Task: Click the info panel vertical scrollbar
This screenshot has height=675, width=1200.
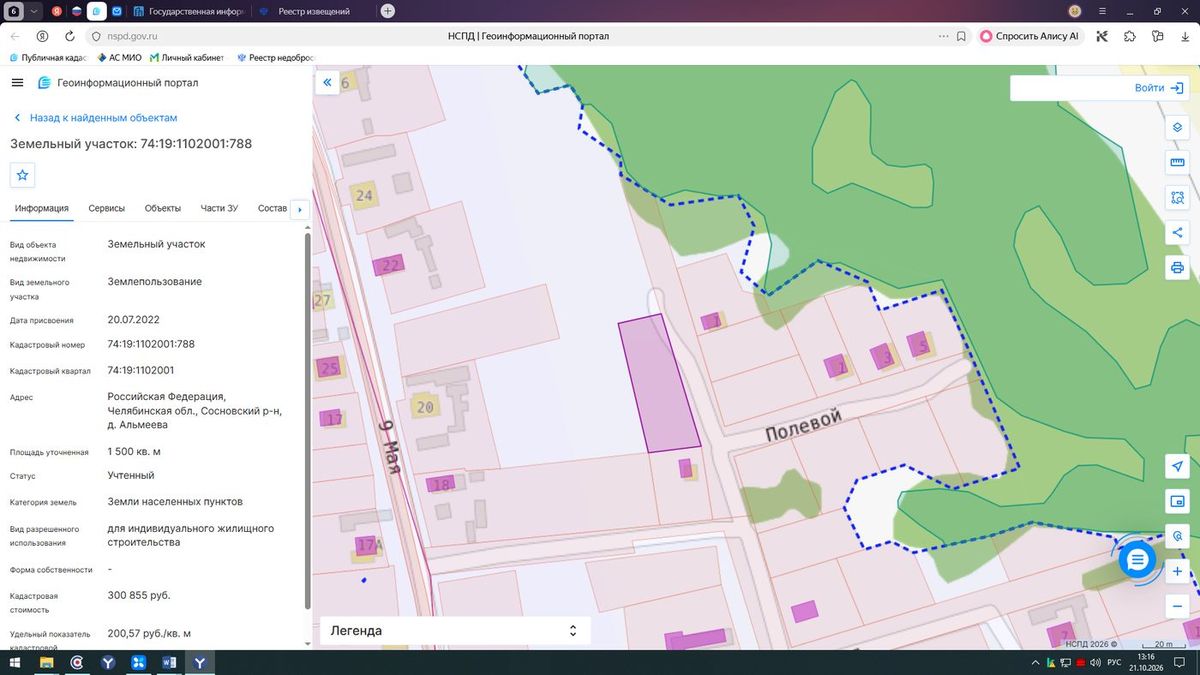Action: [307, 420]
